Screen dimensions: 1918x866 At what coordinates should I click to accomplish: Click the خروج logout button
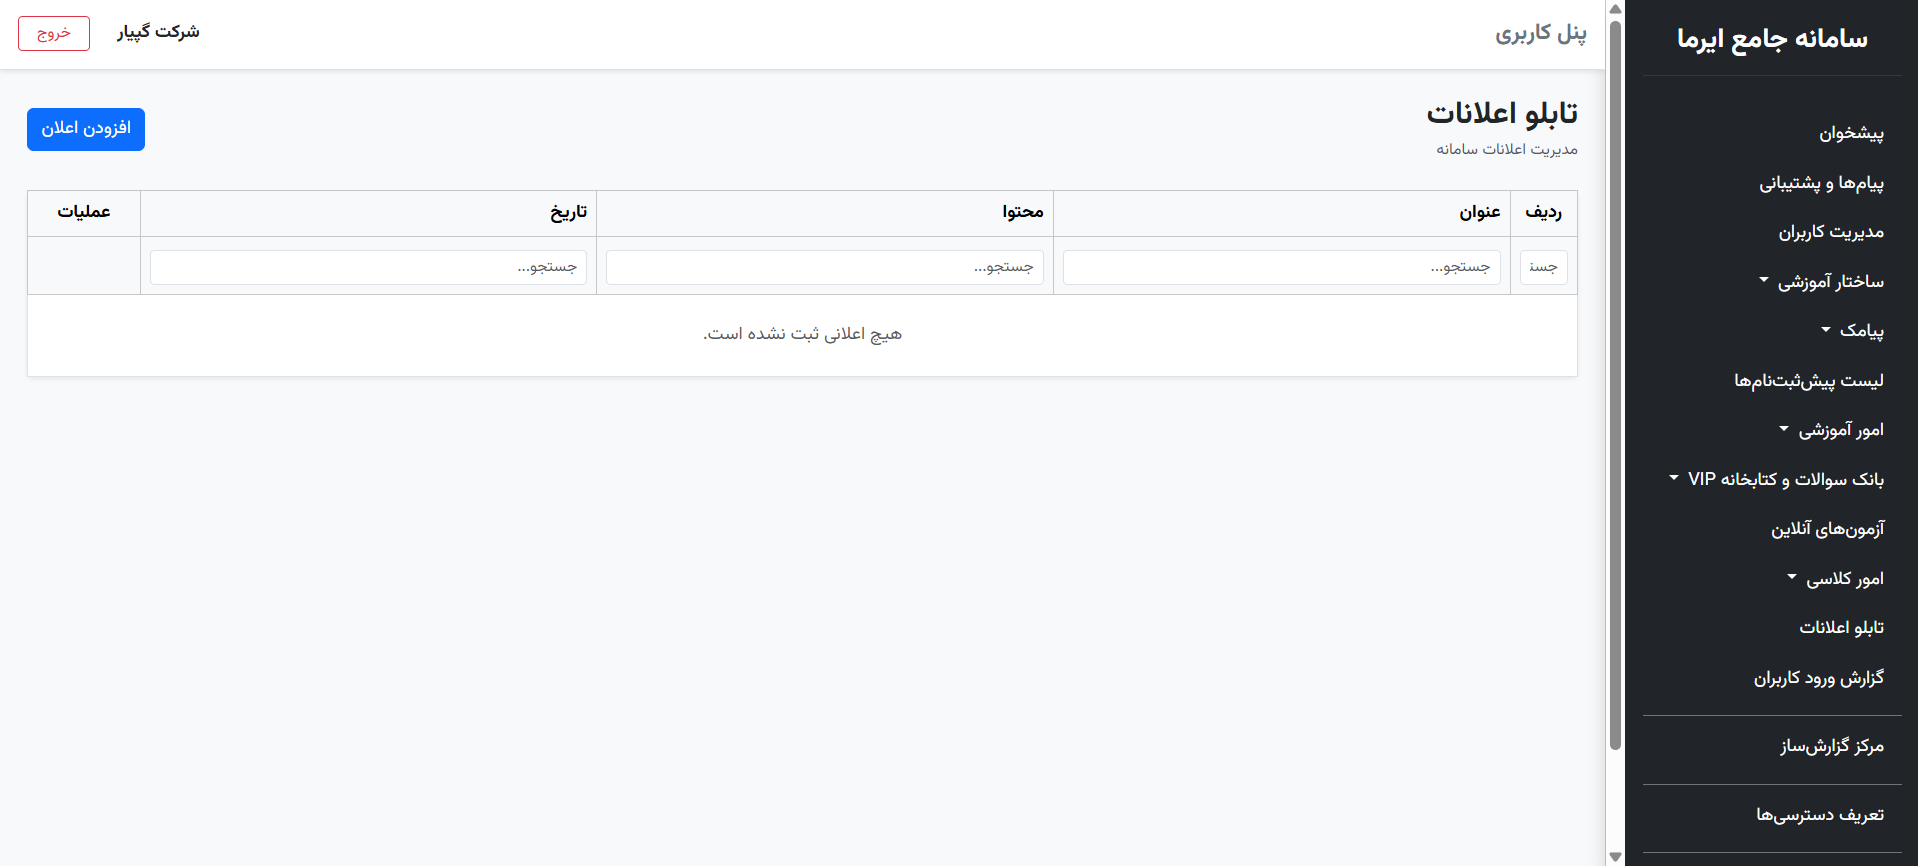pyautogui.click(x=54, y=33)
